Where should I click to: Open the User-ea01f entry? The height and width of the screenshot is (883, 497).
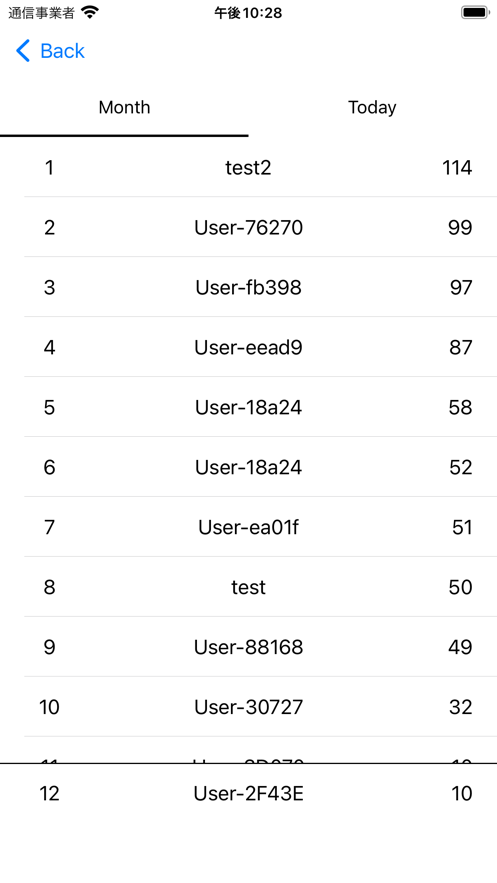248,527
